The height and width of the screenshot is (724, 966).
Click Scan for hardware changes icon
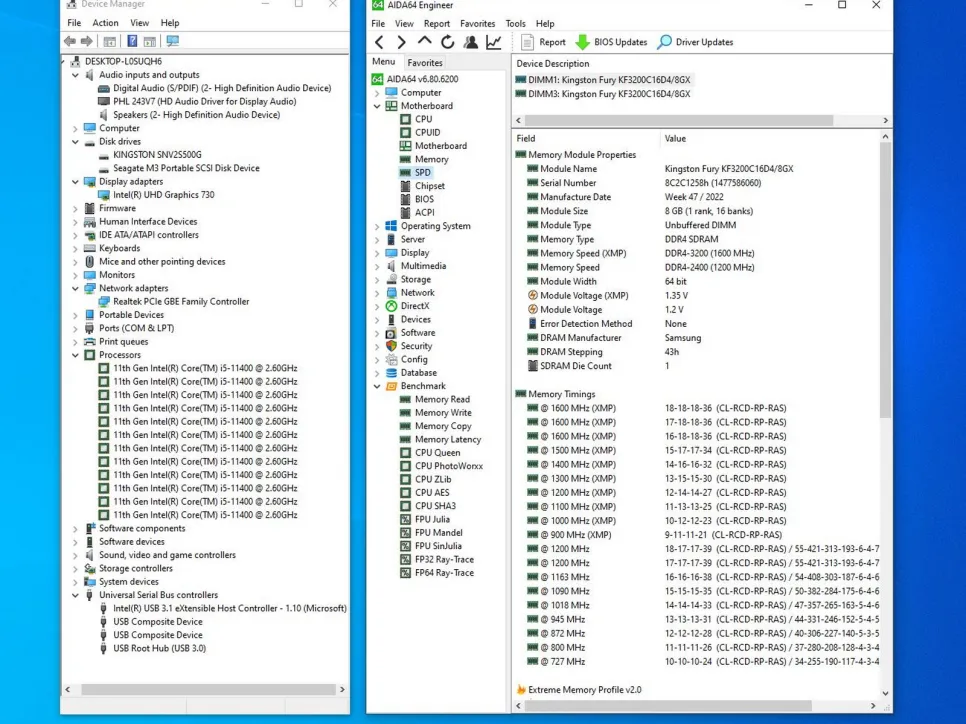(x=172, y=41)
